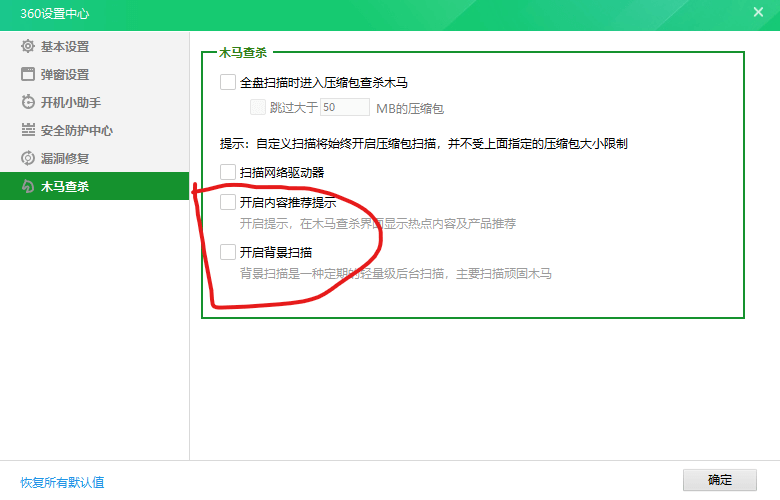Click the gear icon for 基本设置
This screenshot has width=780, height=500.
[28, 46]
